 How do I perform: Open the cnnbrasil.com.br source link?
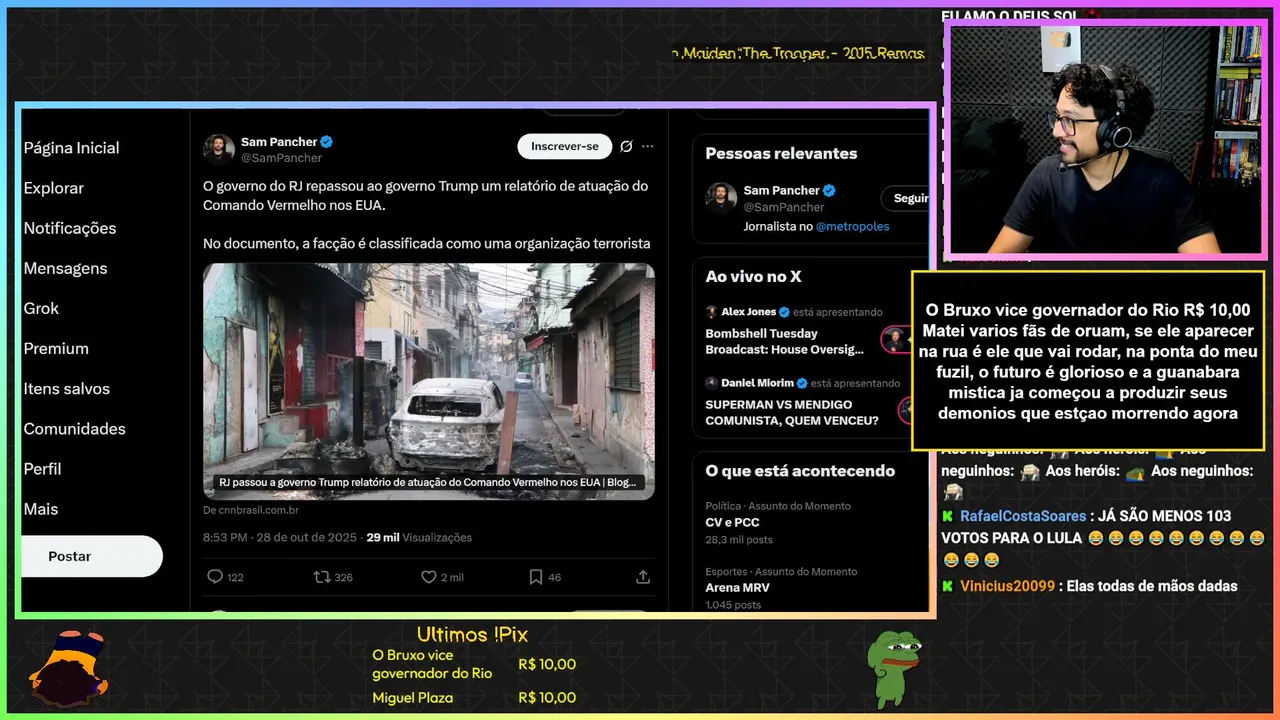pyautogui.click(x=251, y=510)
